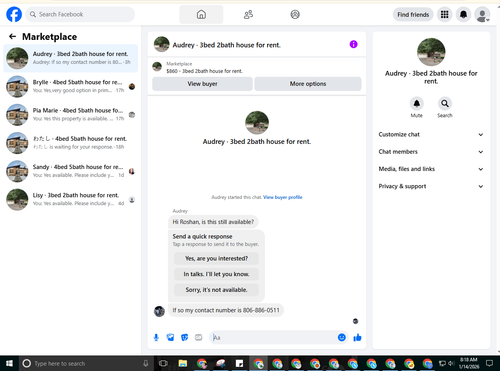Open the Task View taskbar icon

click(x=163, y=363)
